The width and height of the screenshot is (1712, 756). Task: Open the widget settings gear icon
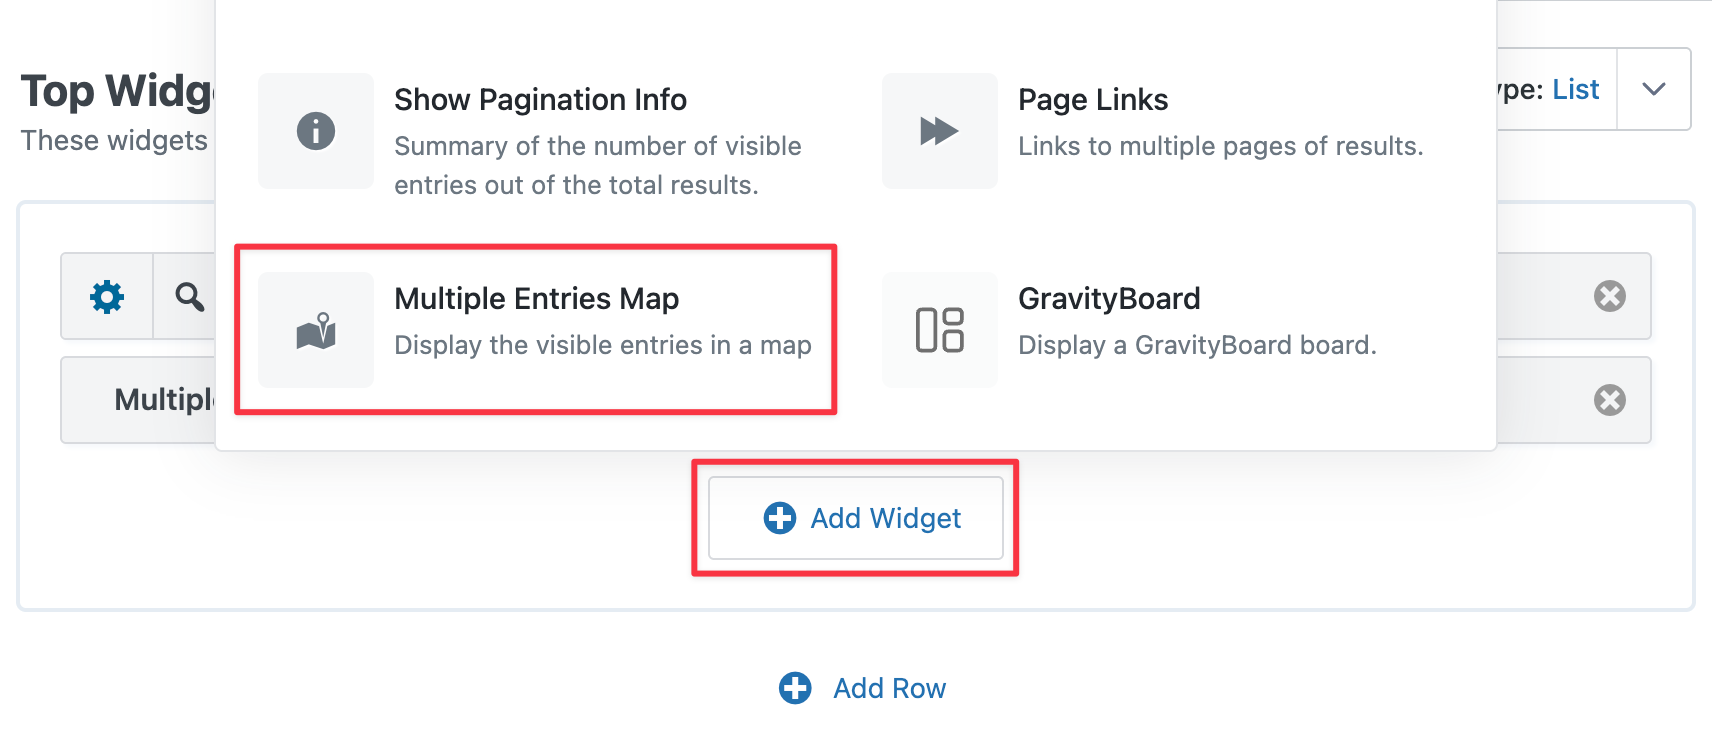106,296
